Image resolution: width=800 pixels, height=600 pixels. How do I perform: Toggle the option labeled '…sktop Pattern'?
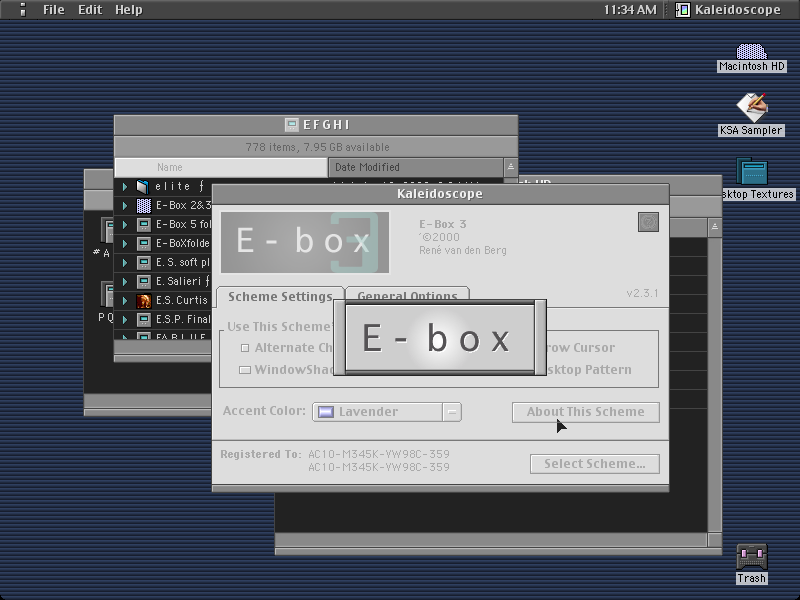[x=589, y=370]
